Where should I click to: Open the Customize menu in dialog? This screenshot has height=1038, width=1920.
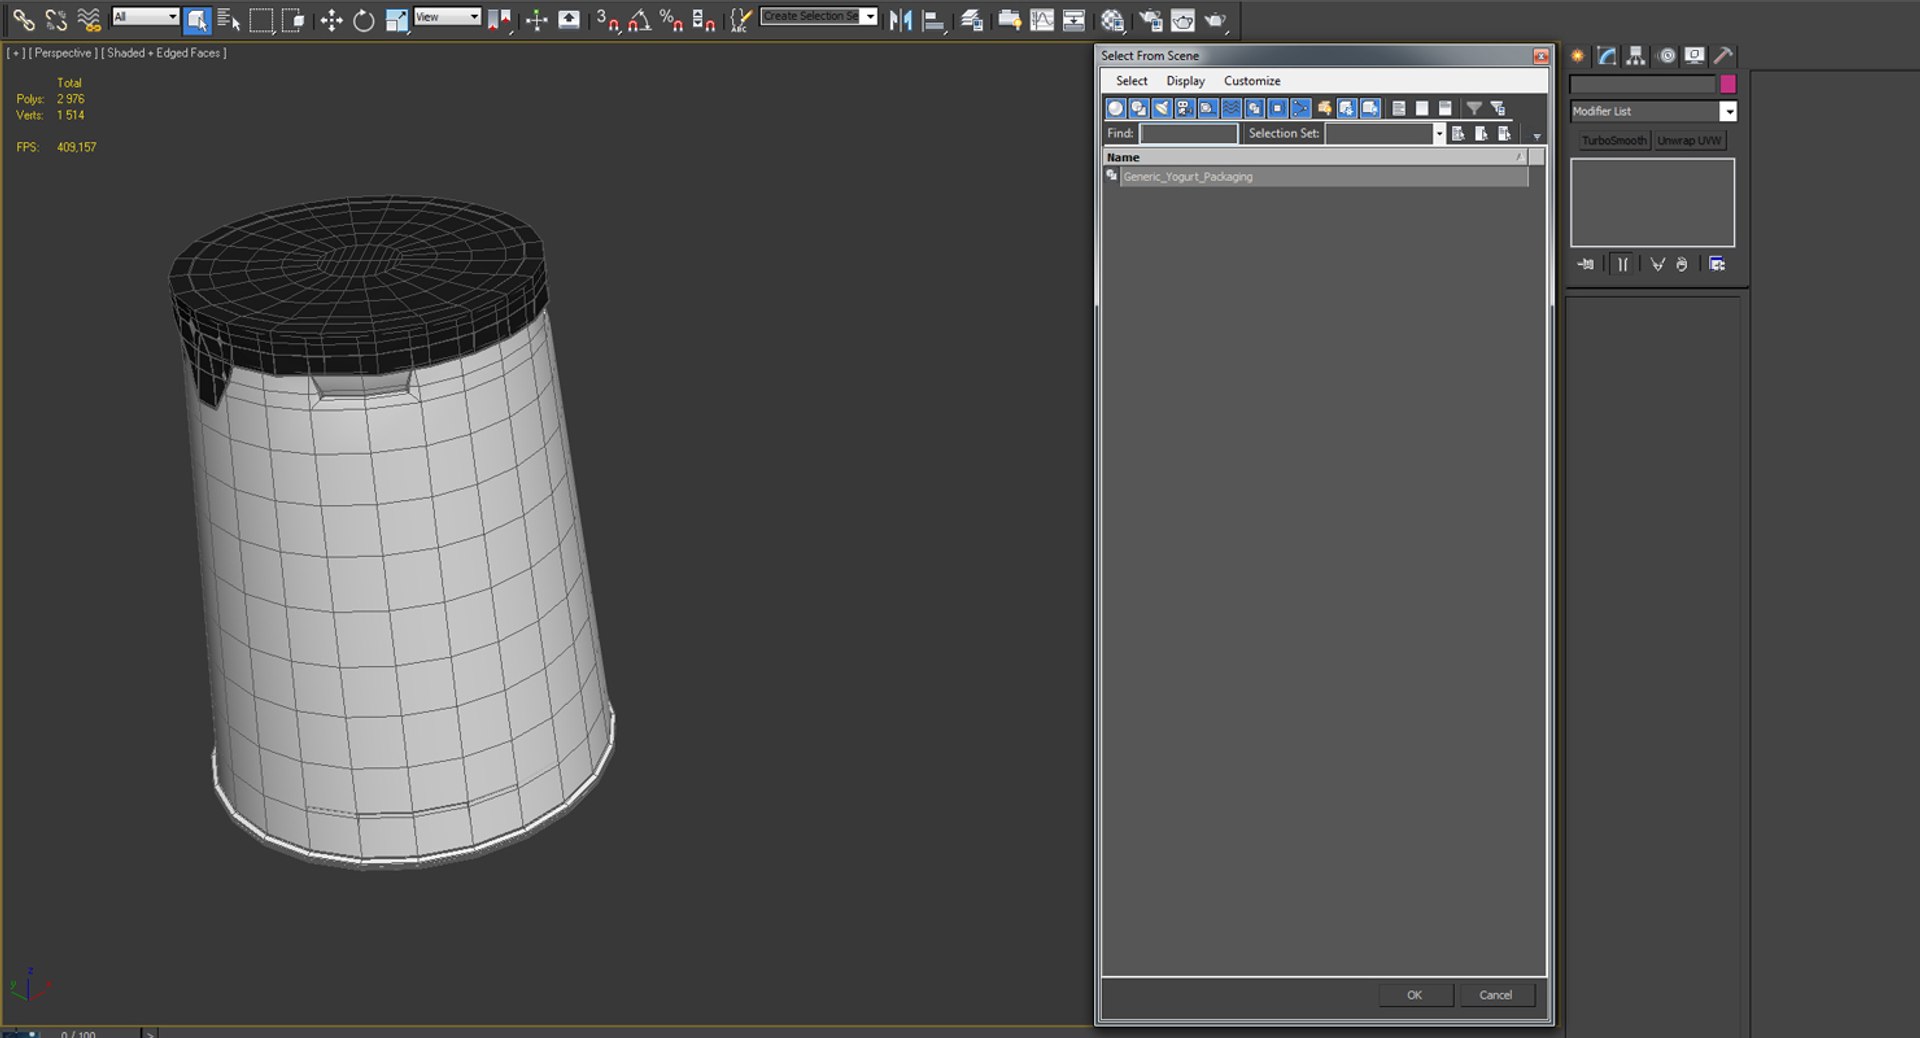point(1251,81)
